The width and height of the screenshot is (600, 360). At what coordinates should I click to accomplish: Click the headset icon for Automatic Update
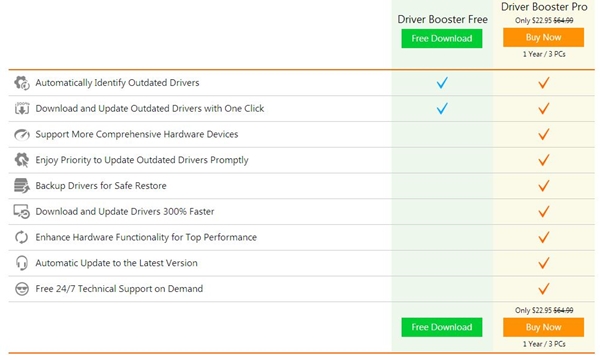22,263
